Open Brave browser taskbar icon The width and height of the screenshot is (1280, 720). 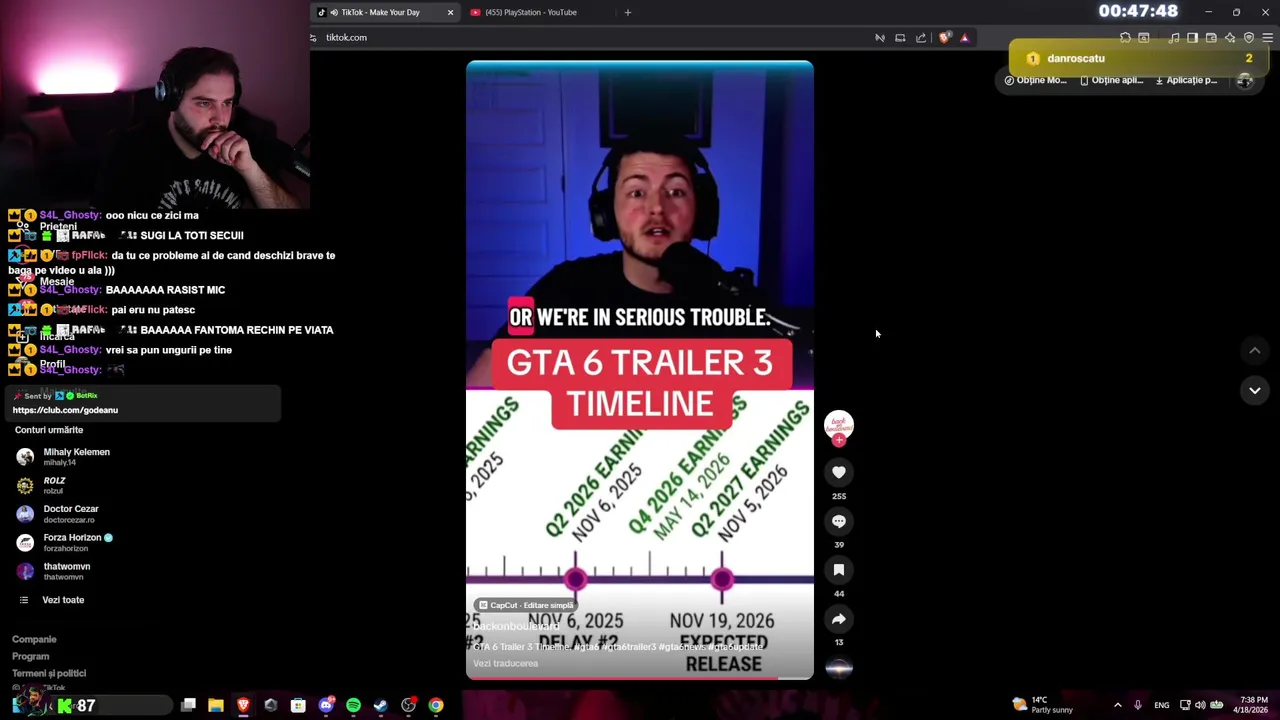coord(243,705)
